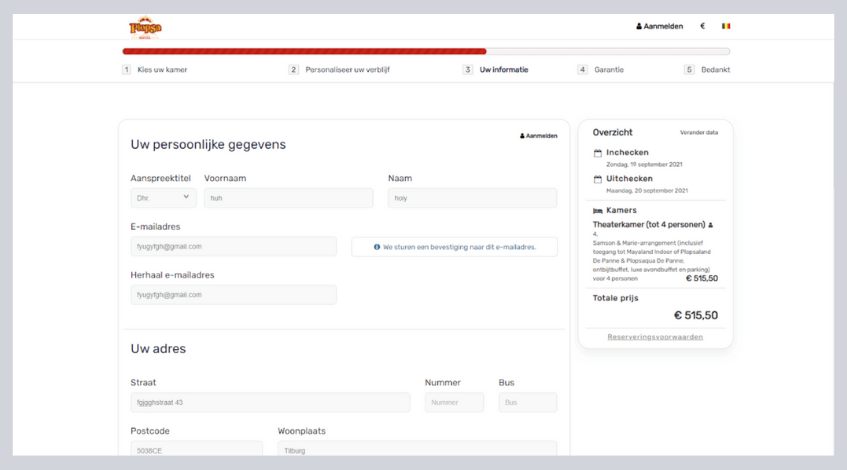Open the Aanspreektitel dropdown
Screen dimensions: 847x470
pyautogui.click(x=163, y=198)
